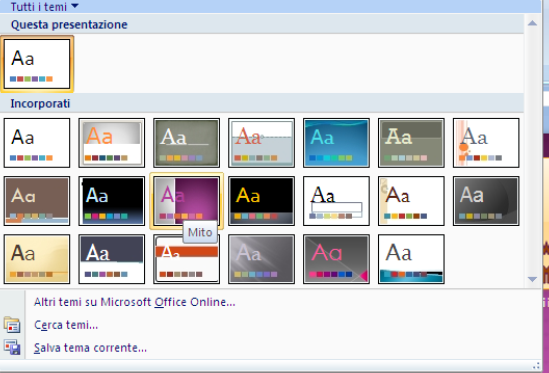Apply the theme with red Aa and dashed line
The height and width of the screenshot is (373, 549).
(x=262, y=143)
